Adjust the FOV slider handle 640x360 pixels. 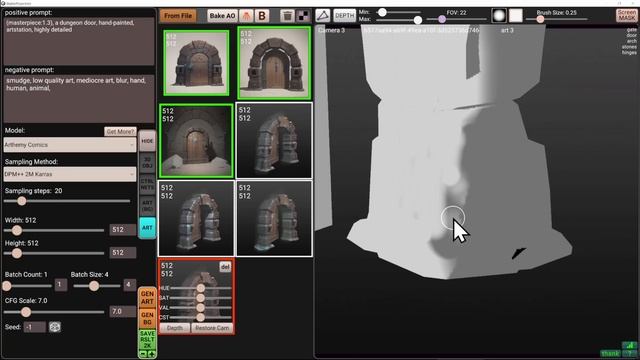(x=442, y=19)
